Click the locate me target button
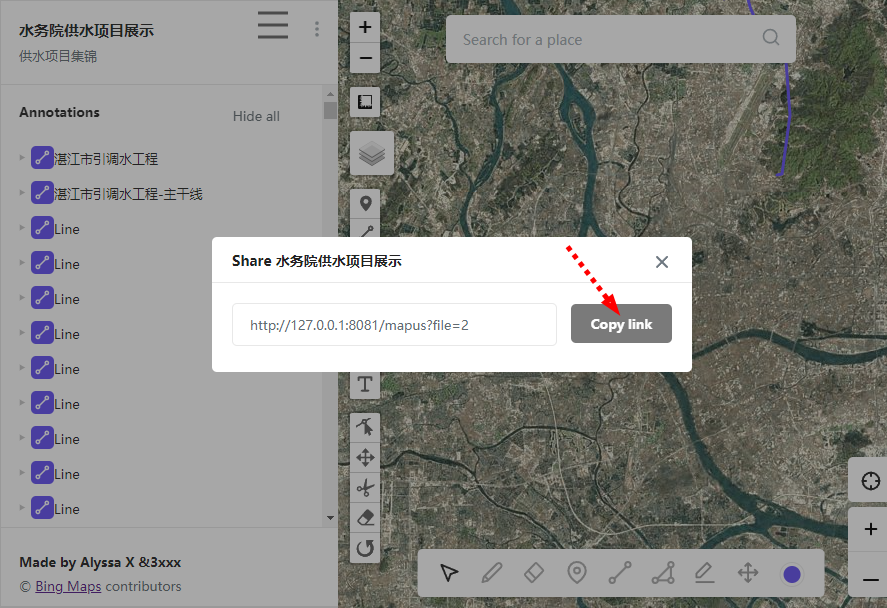Viewport: 887px width, 608px height. pos(869,481)
